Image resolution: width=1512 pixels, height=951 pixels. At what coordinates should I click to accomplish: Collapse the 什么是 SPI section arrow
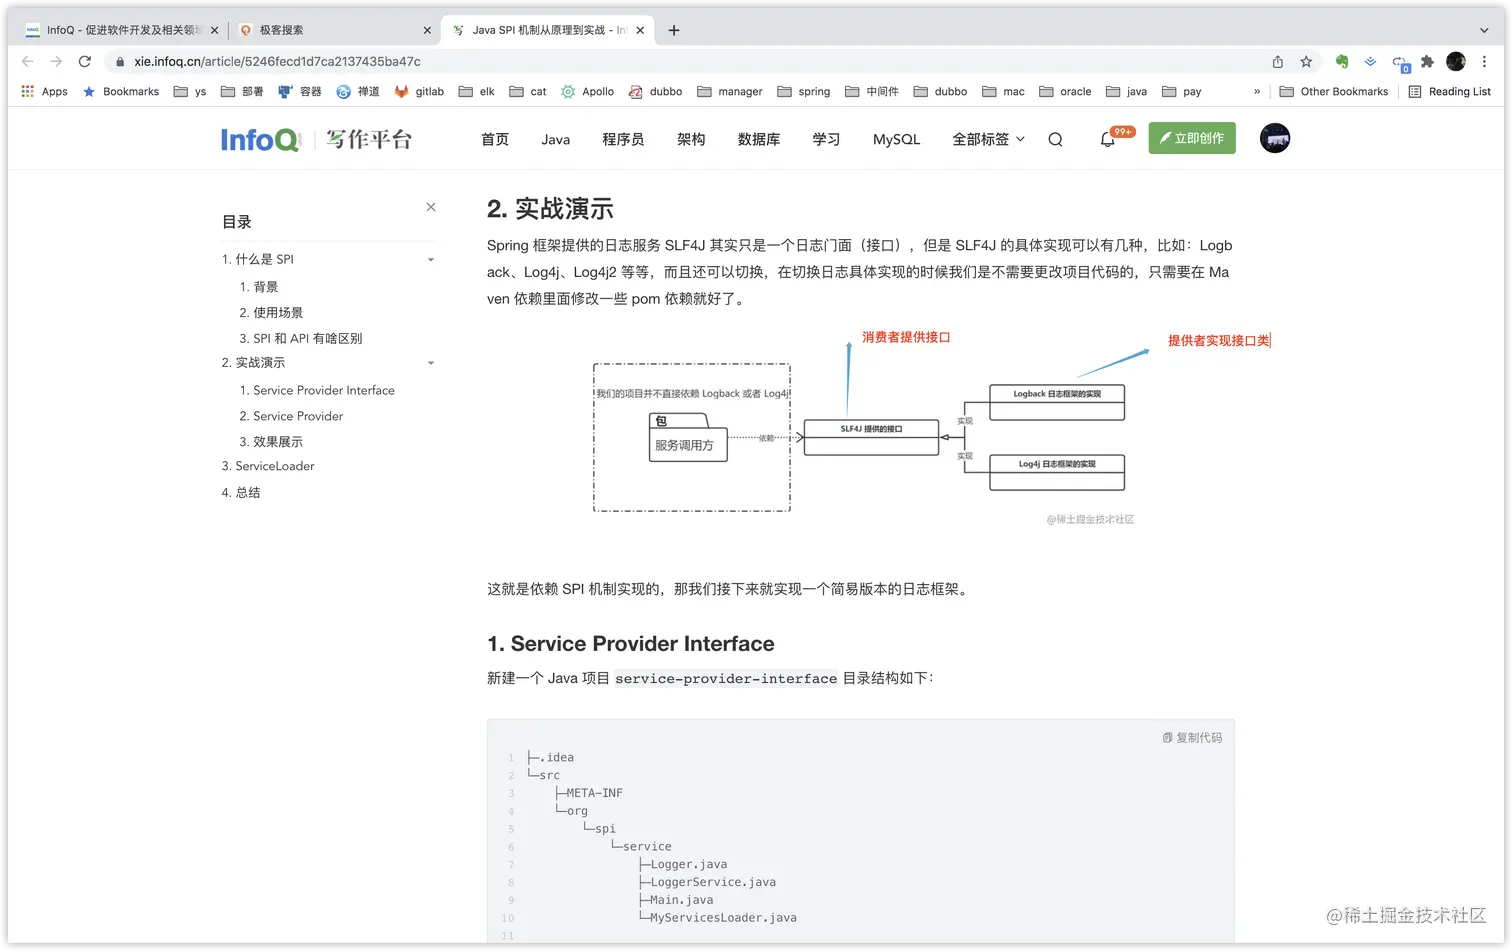431,260
